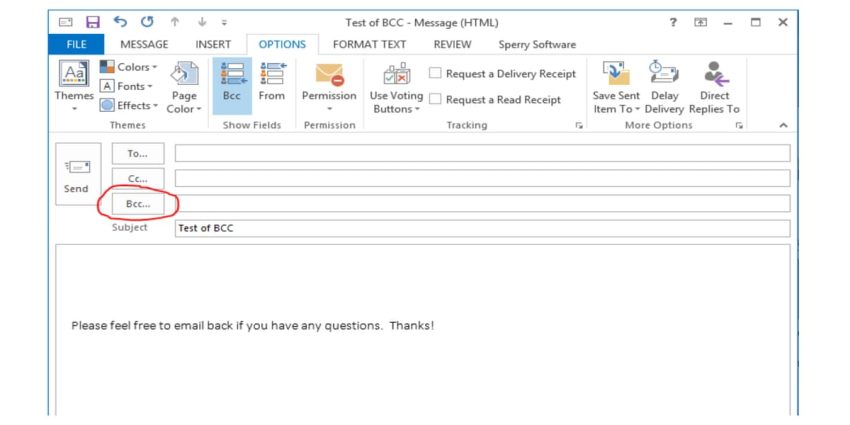Open the Sperry Software tab
Image resolution: width=850 pixels, height=425 pixels.
pyautogui.click(x=537, y=44)
